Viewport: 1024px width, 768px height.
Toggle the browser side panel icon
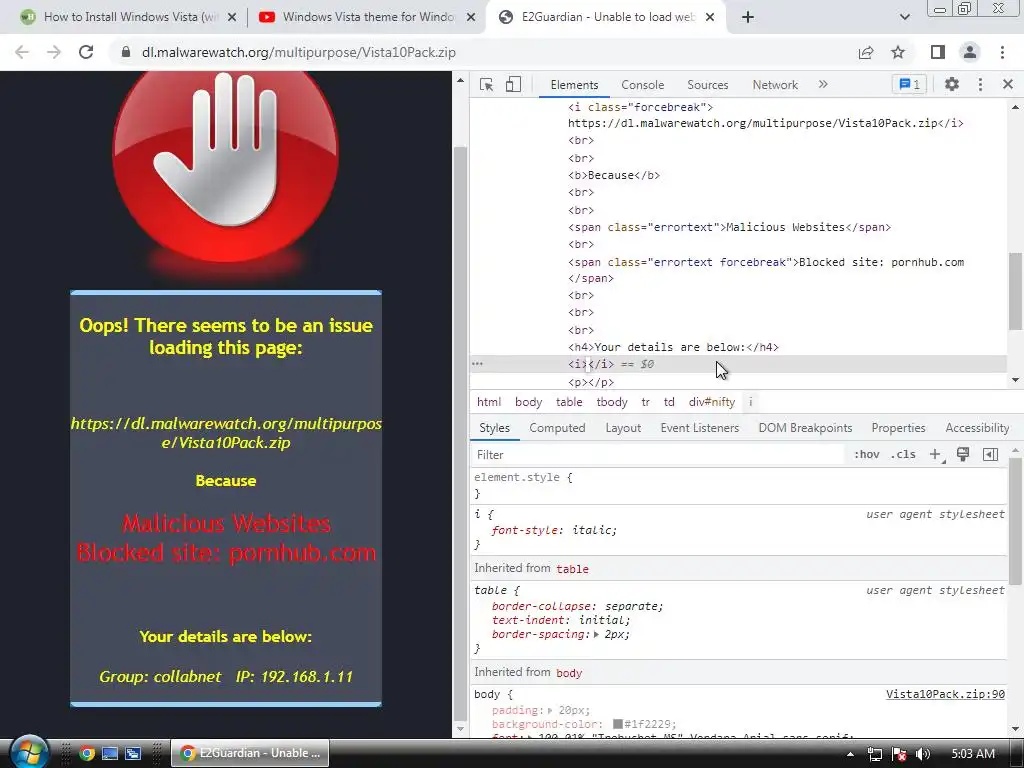click(938, 52)
